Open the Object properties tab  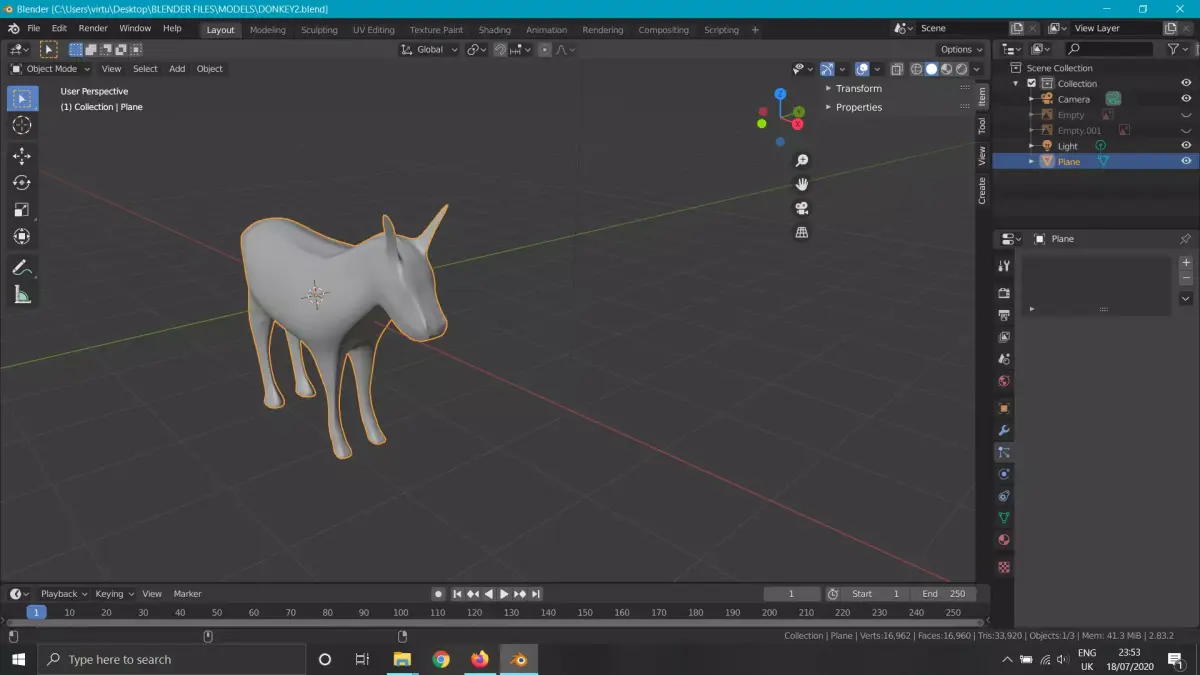point(1004,408)
